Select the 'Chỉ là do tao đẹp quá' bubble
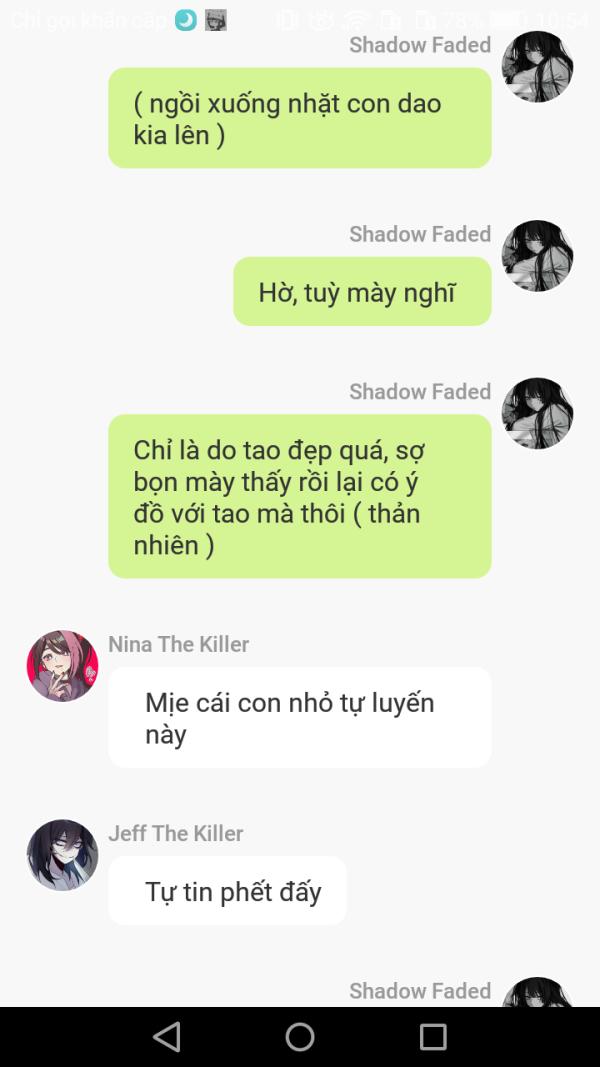The width and height of the screenshot is (600, 1067). pyautogui.click(x=300, y=496)
